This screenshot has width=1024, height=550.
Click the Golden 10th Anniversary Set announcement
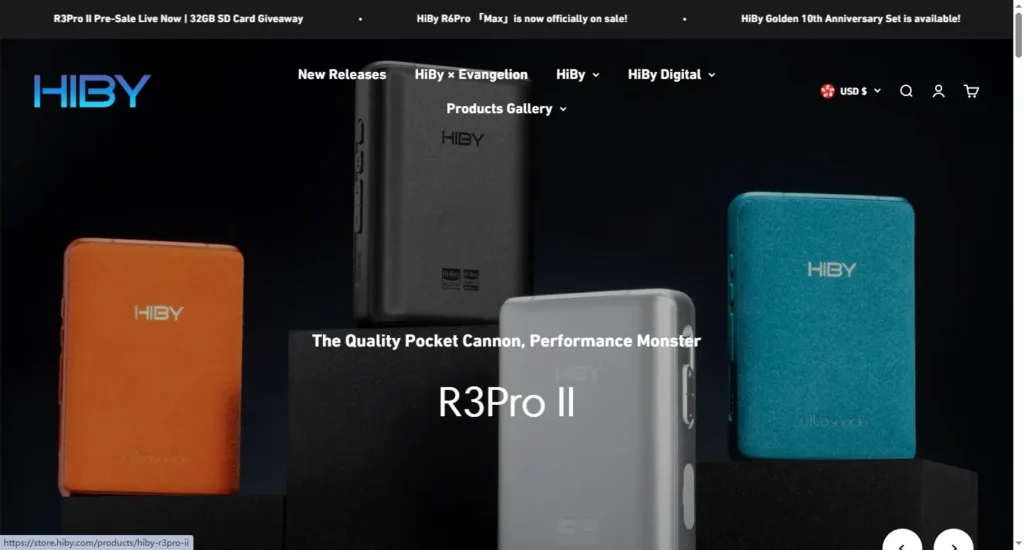pyautogui.click(x=850, y=18)
